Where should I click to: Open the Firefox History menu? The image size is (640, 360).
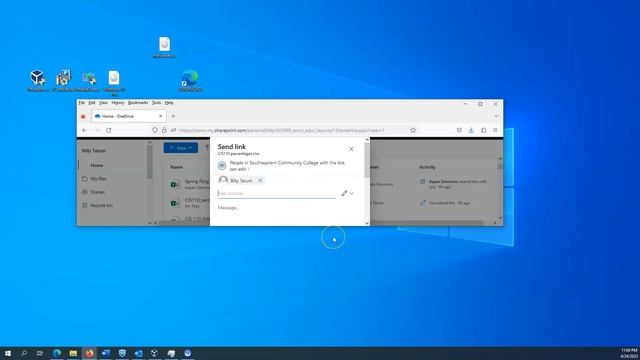[118, 103]
